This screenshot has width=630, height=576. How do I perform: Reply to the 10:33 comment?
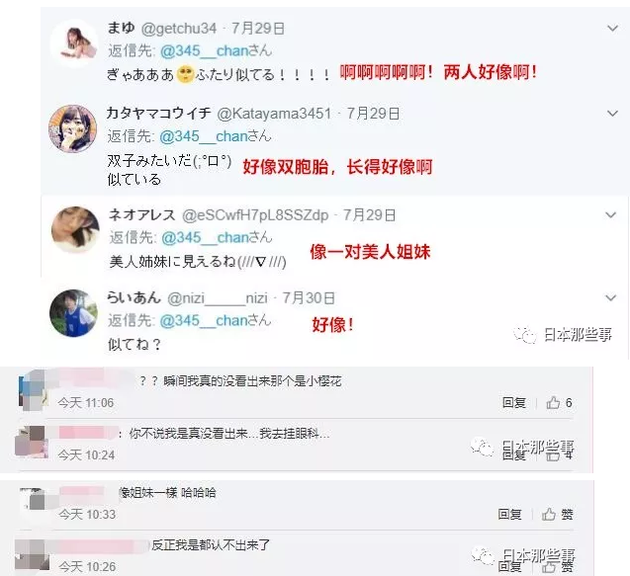point(510,514)
